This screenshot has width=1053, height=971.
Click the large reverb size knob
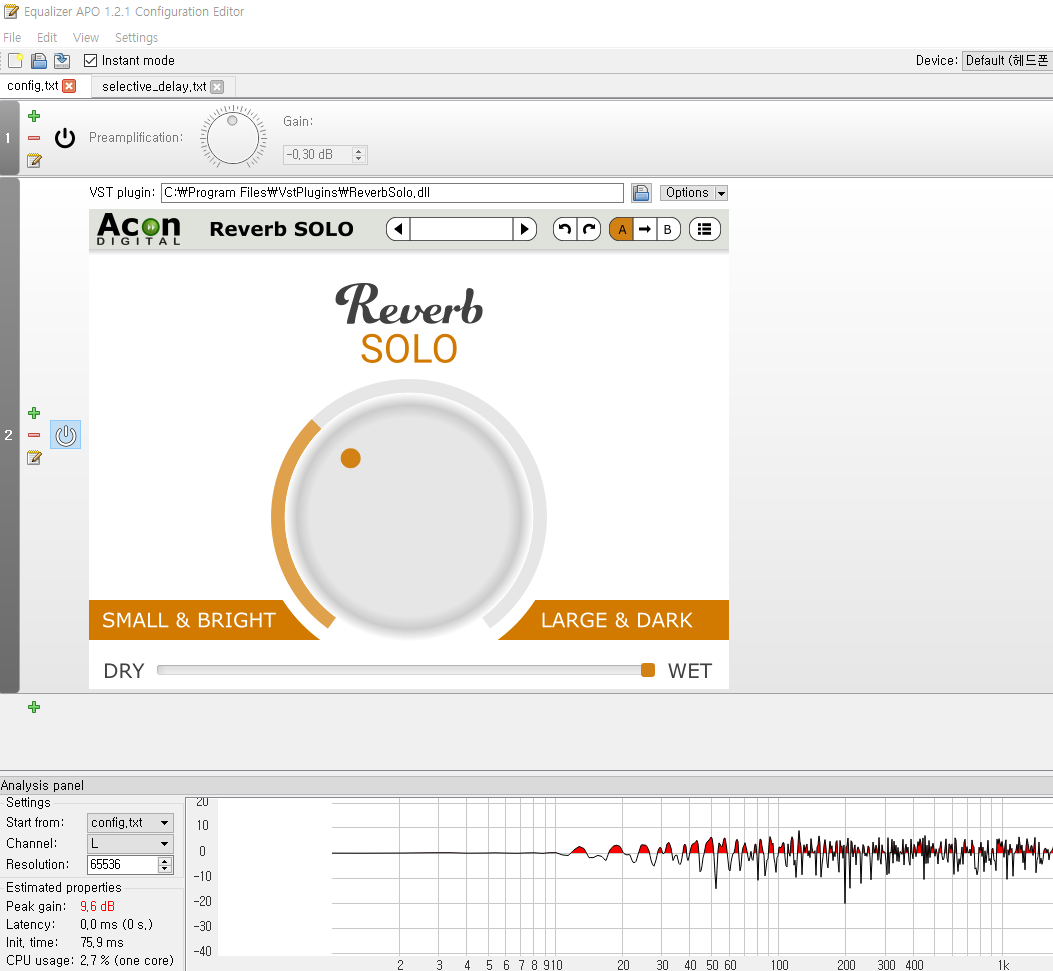[409, 518]
